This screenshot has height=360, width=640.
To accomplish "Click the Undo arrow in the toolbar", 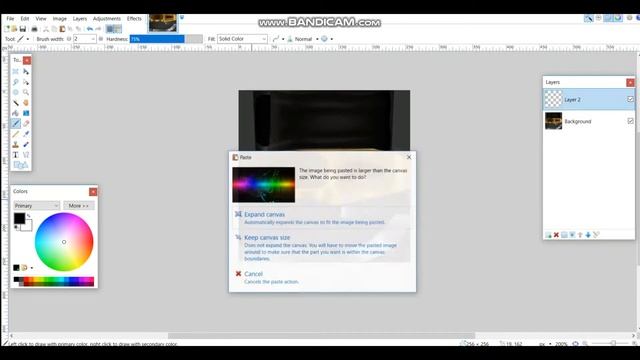I will (90, 29).
